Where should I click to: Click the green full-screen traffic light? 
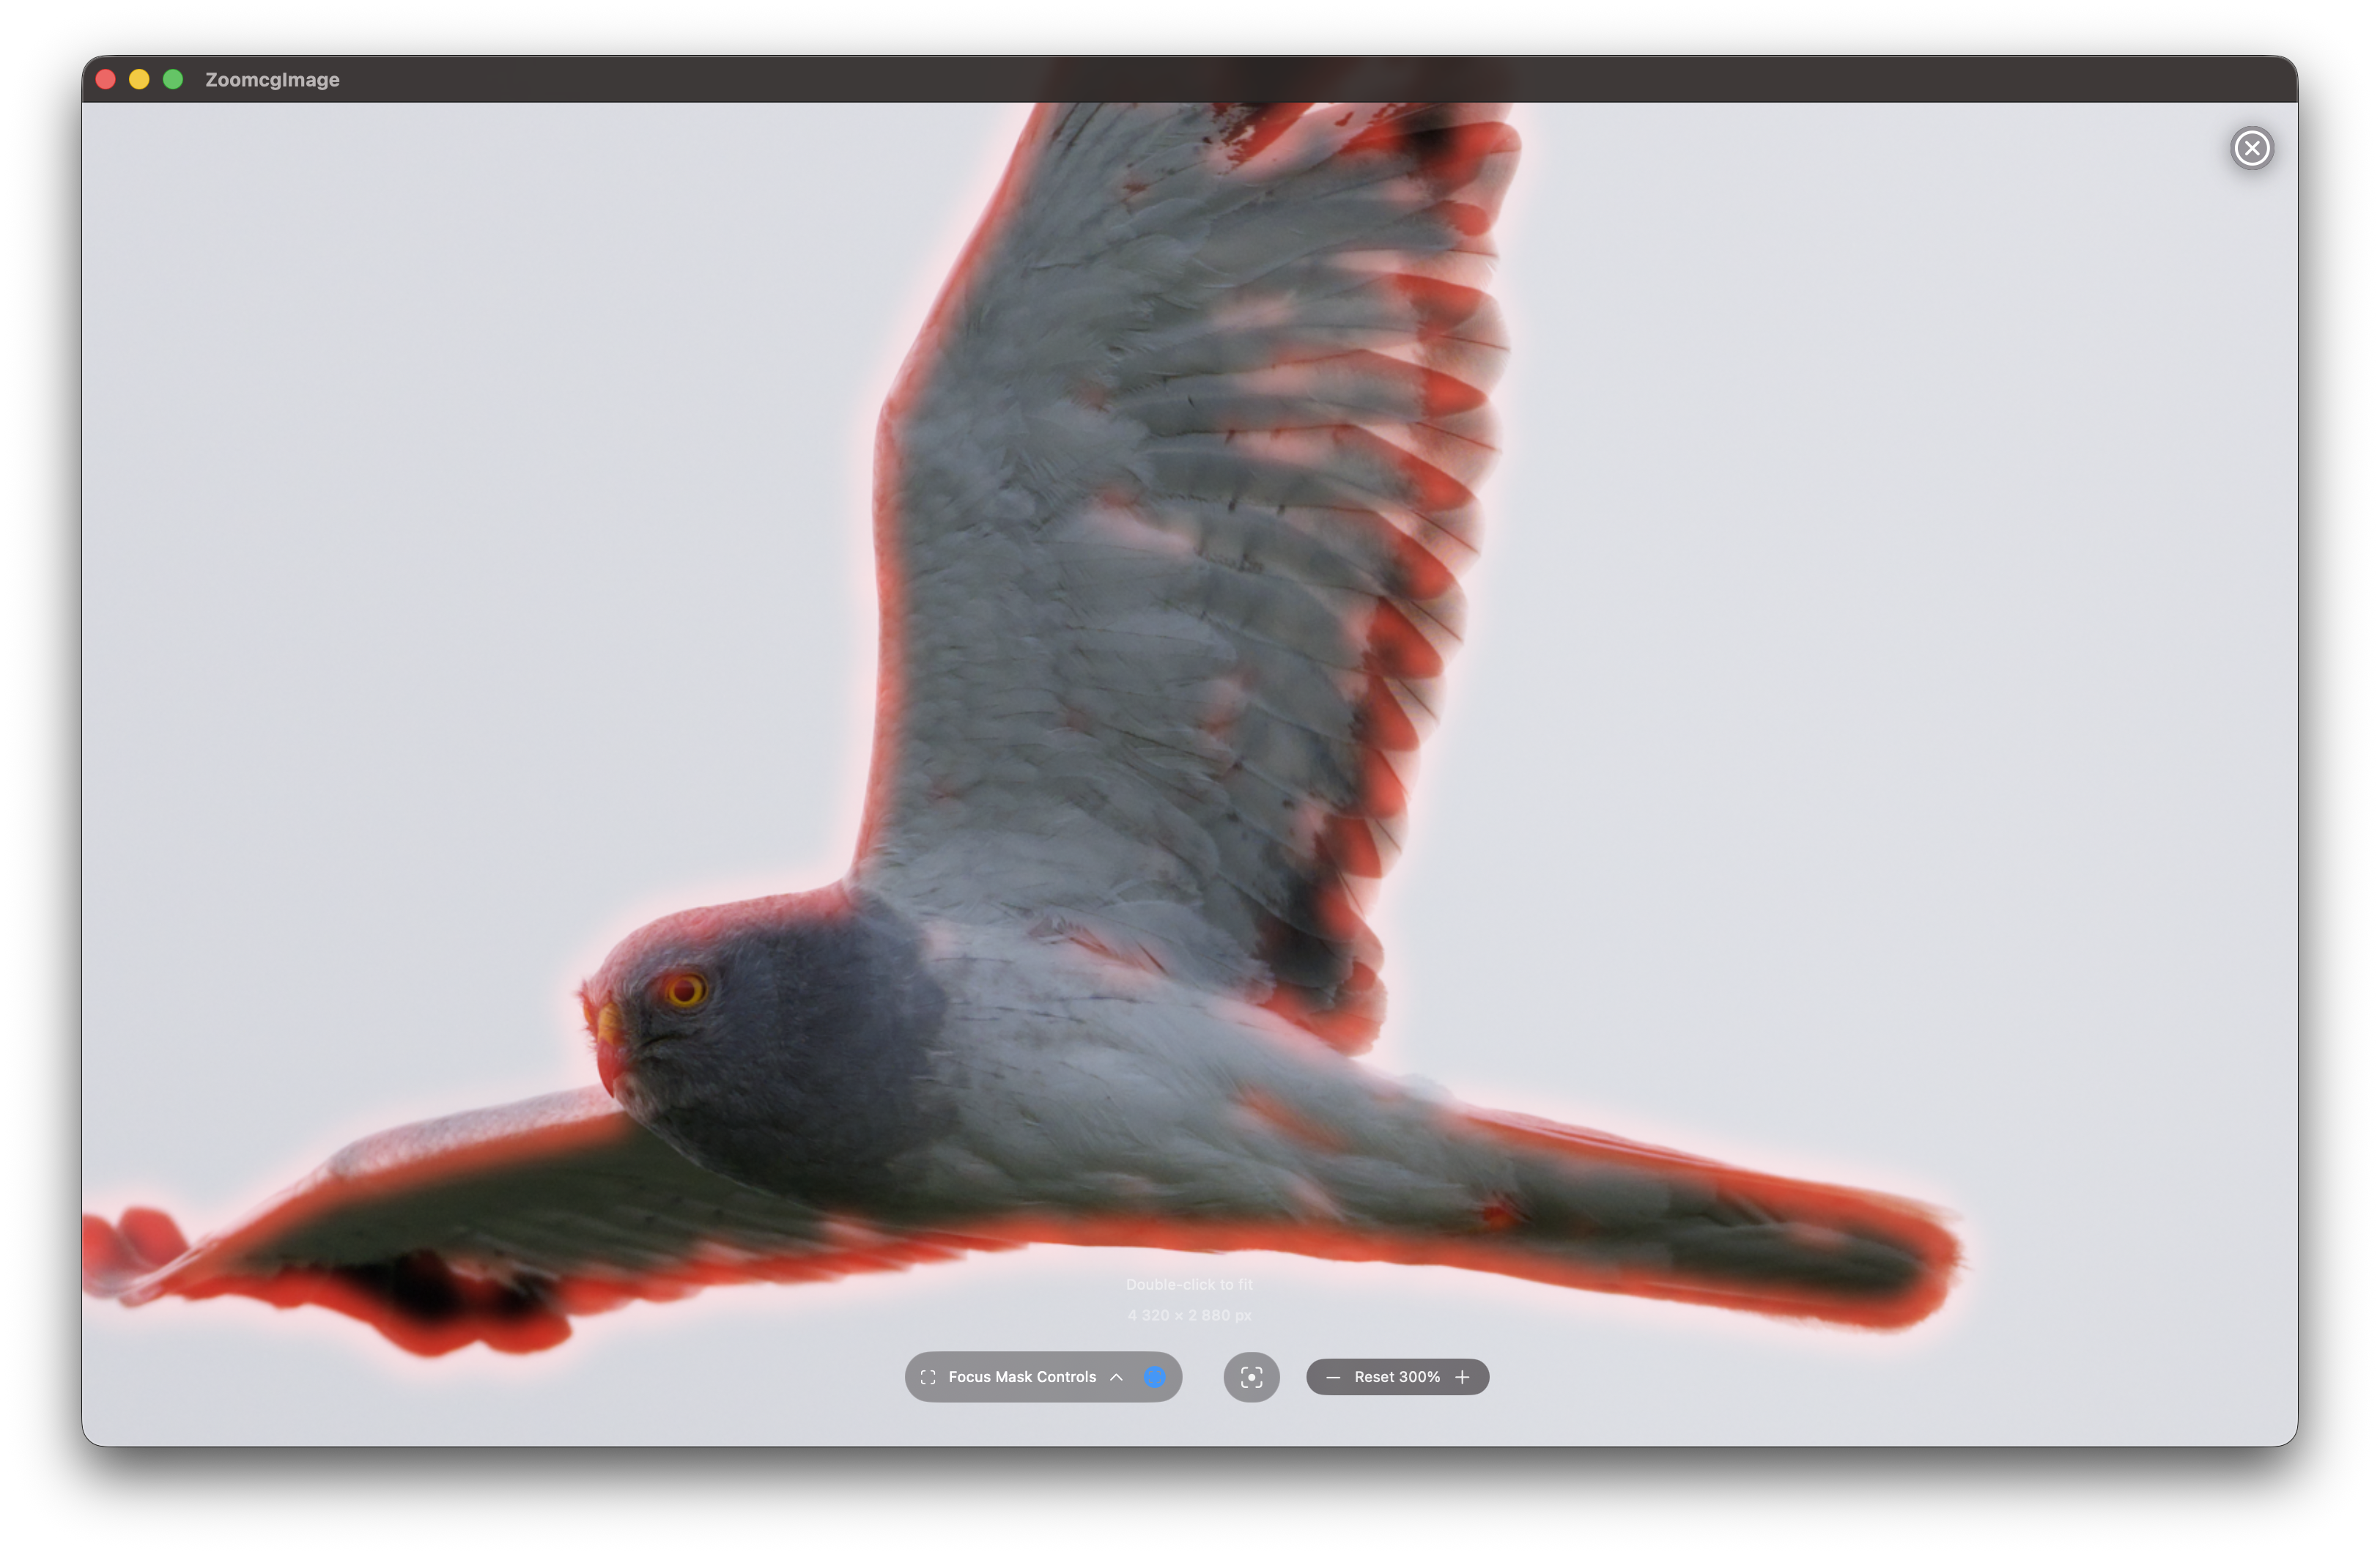pyautogui.click(x=174, y=79)
